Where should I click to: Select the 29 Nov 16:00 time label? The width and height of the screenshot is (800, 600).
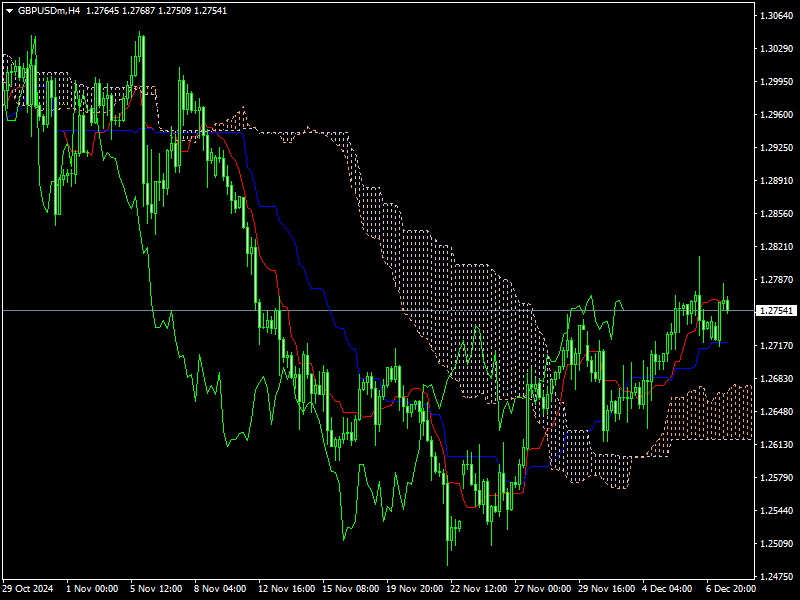[607, 589]
